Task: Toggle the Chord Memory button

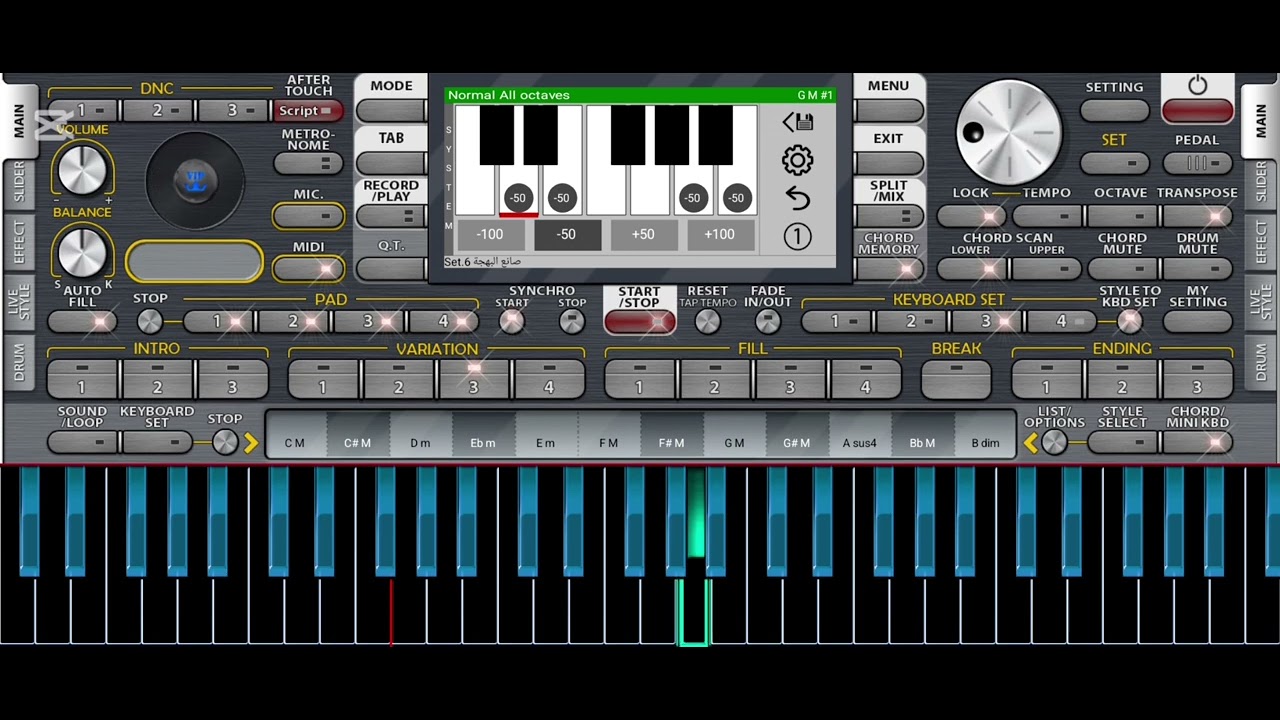Action: click(888, 268)
